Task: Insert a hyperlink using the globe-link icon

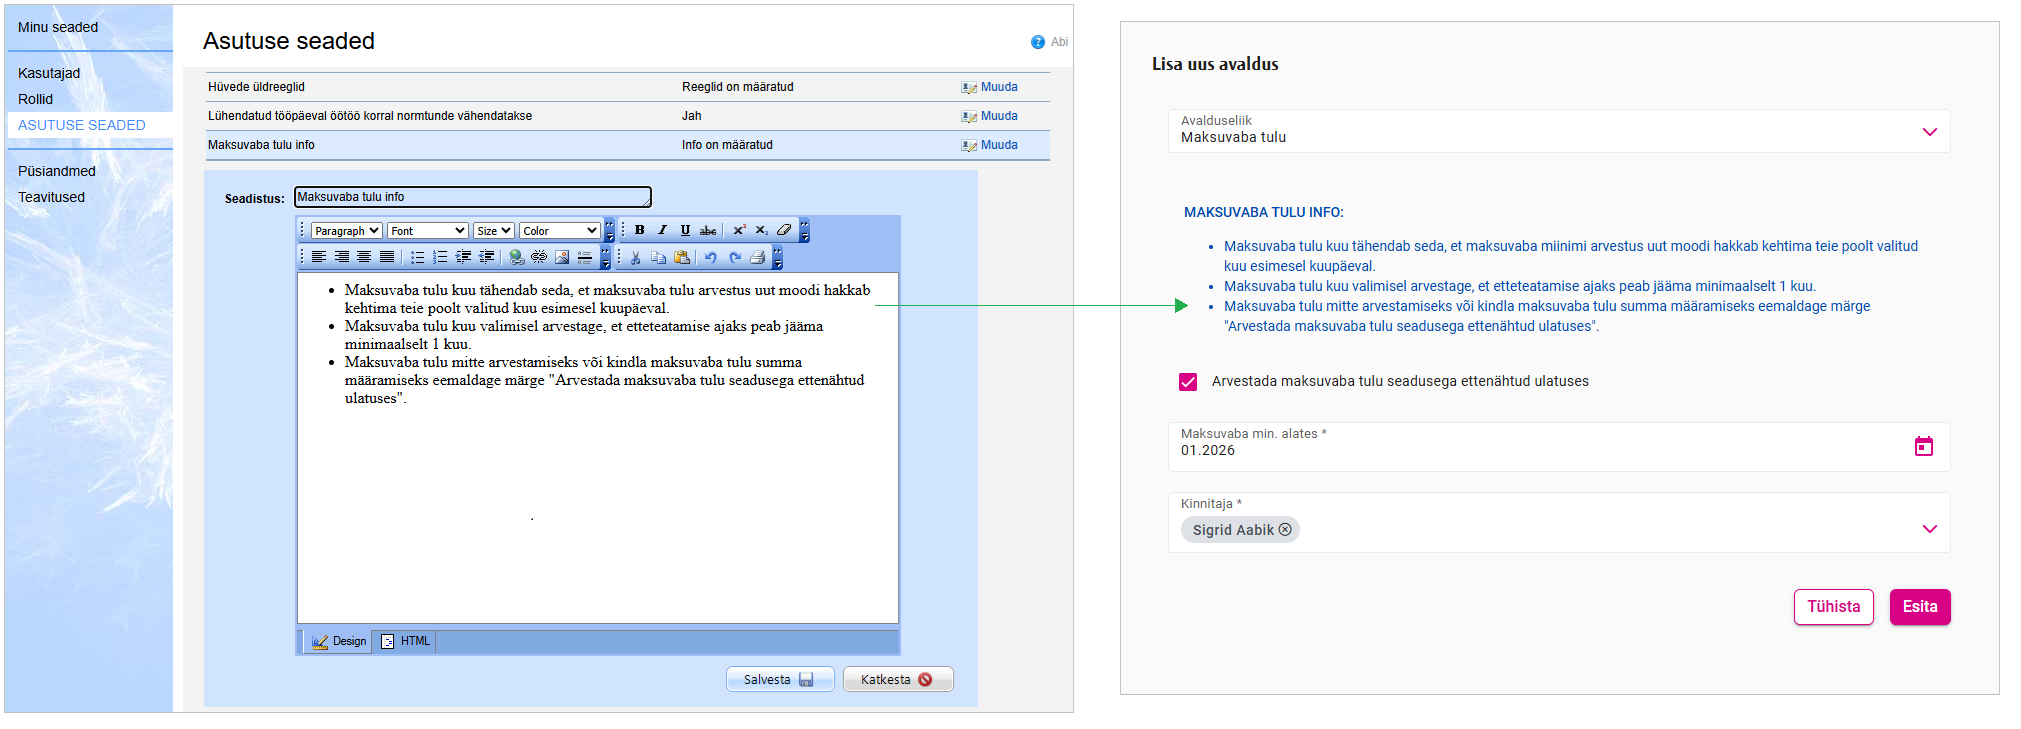Action: coord(516,257)
